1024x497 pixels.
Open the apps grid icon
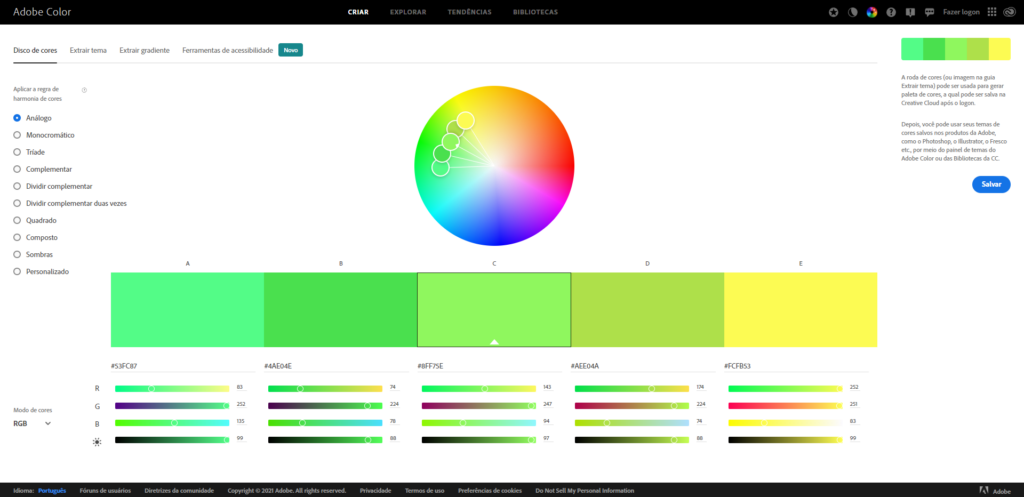click(992, 12)
